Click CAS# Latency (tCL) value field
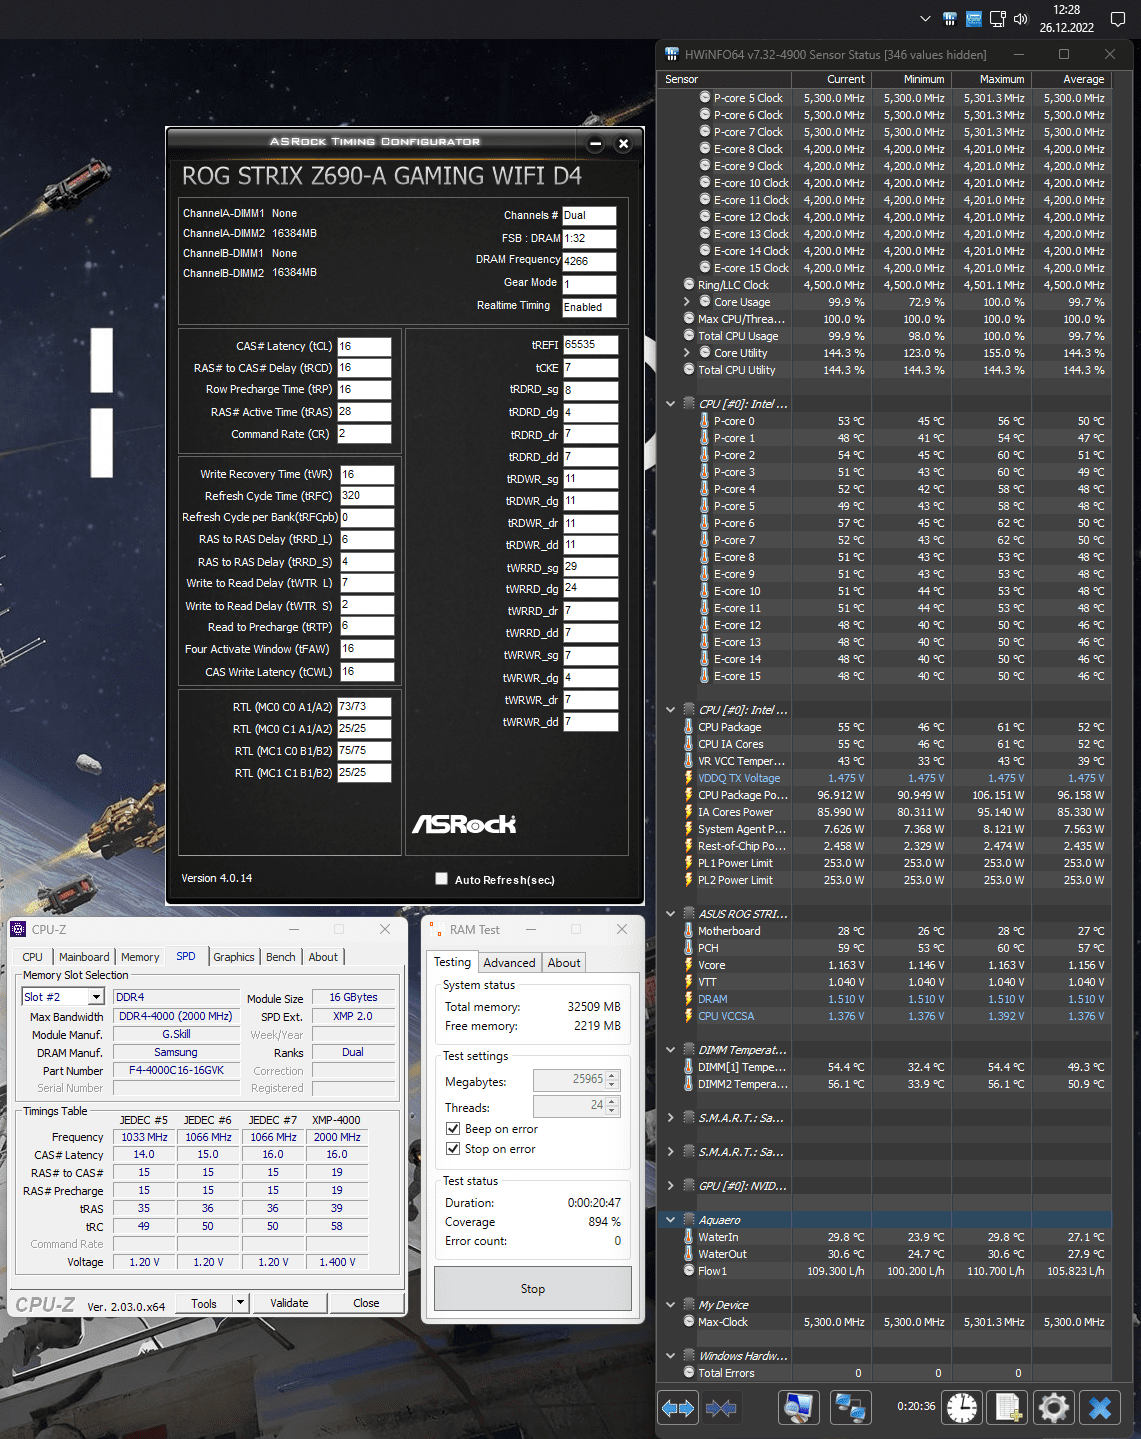The image size is (1141, 1439). [x=364, y=346]
